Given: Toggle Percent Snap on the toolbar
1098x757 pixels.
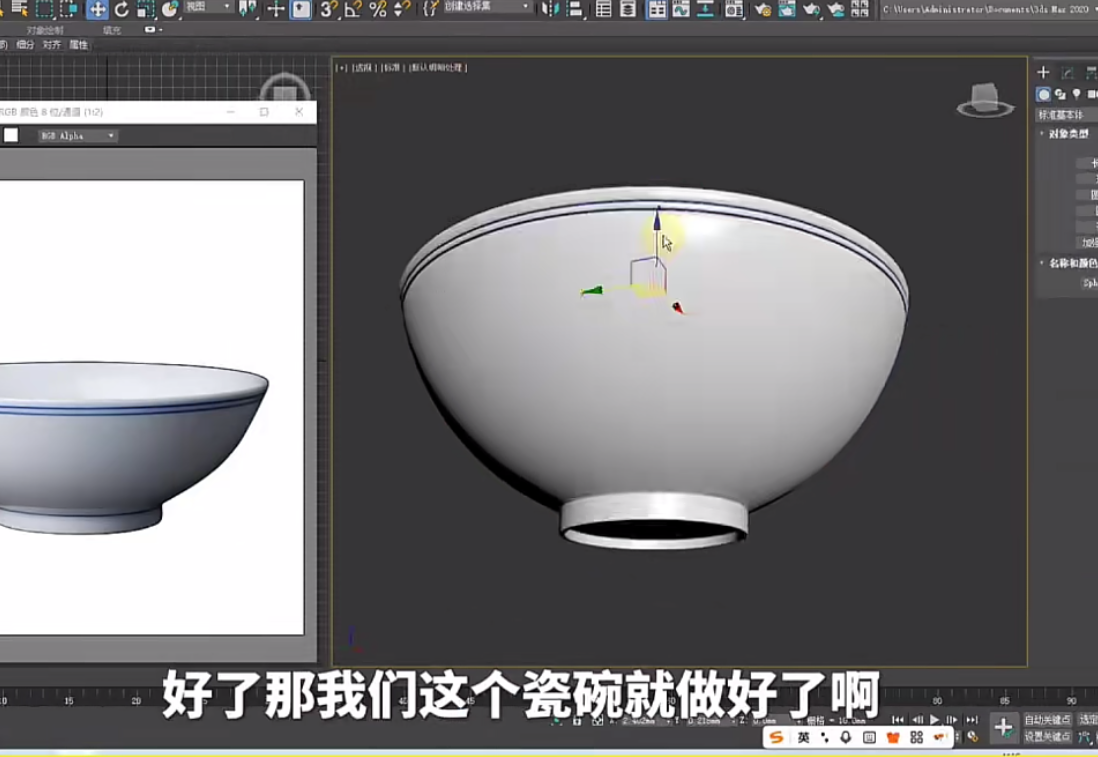Looking at the screenshot, I should 377,9.
